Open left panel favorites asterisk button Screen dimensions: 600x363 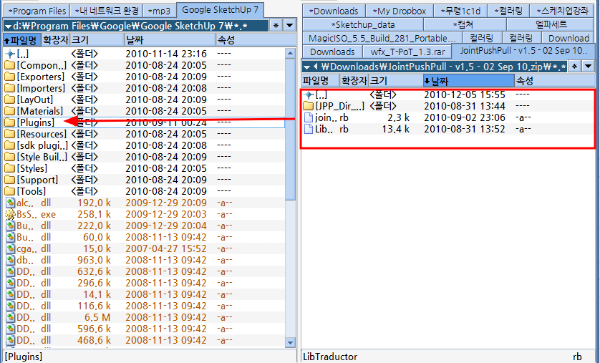(x=276, y=26)
